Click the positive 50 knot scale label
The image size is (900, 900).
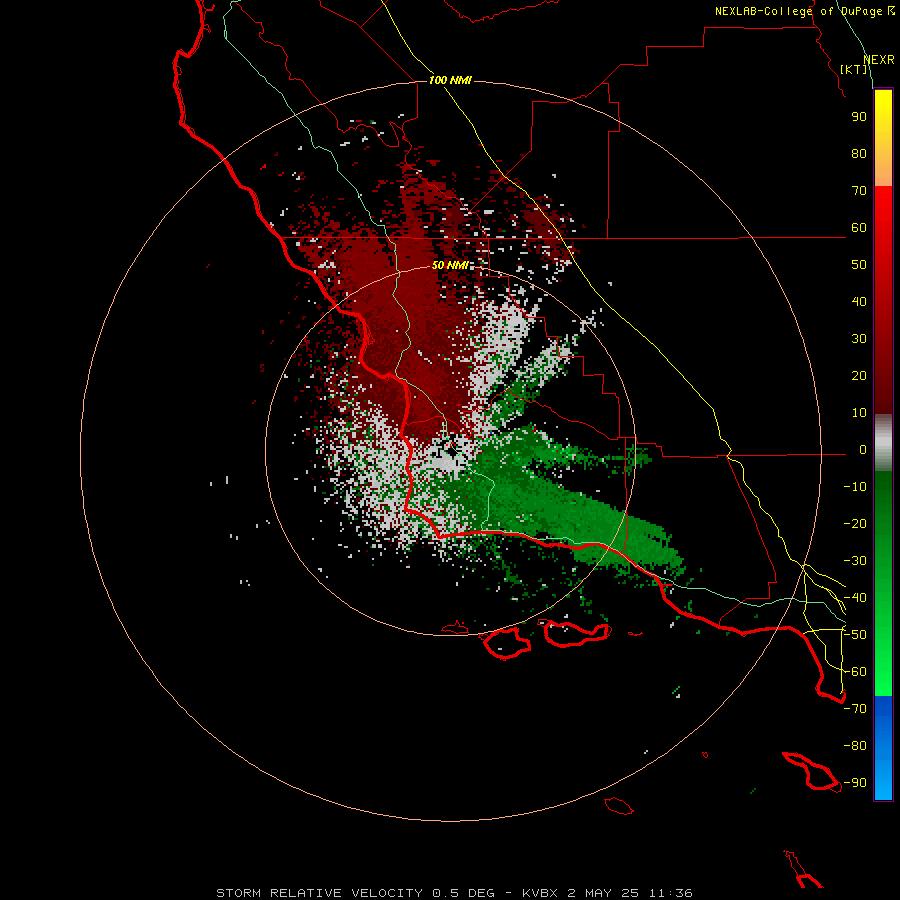[x=859, y=265]
